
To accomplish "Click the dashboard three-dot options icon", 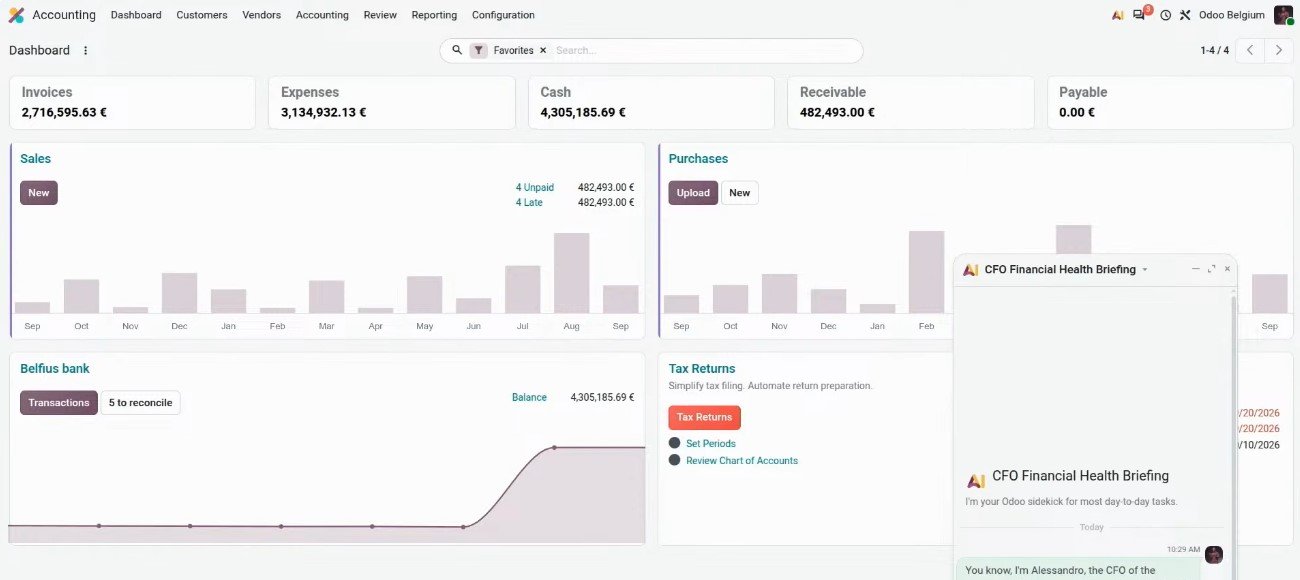I will tap(85, 50).
